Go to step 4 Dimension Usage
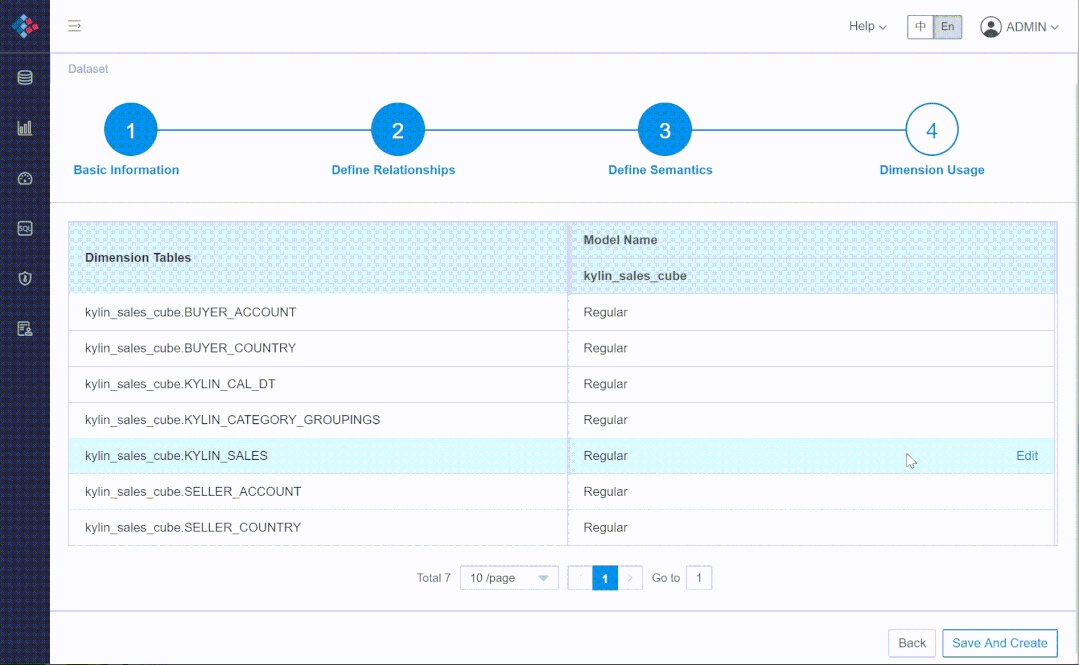Image resolution: width=1079 pixels, height=665 pixels. [932, 129]
